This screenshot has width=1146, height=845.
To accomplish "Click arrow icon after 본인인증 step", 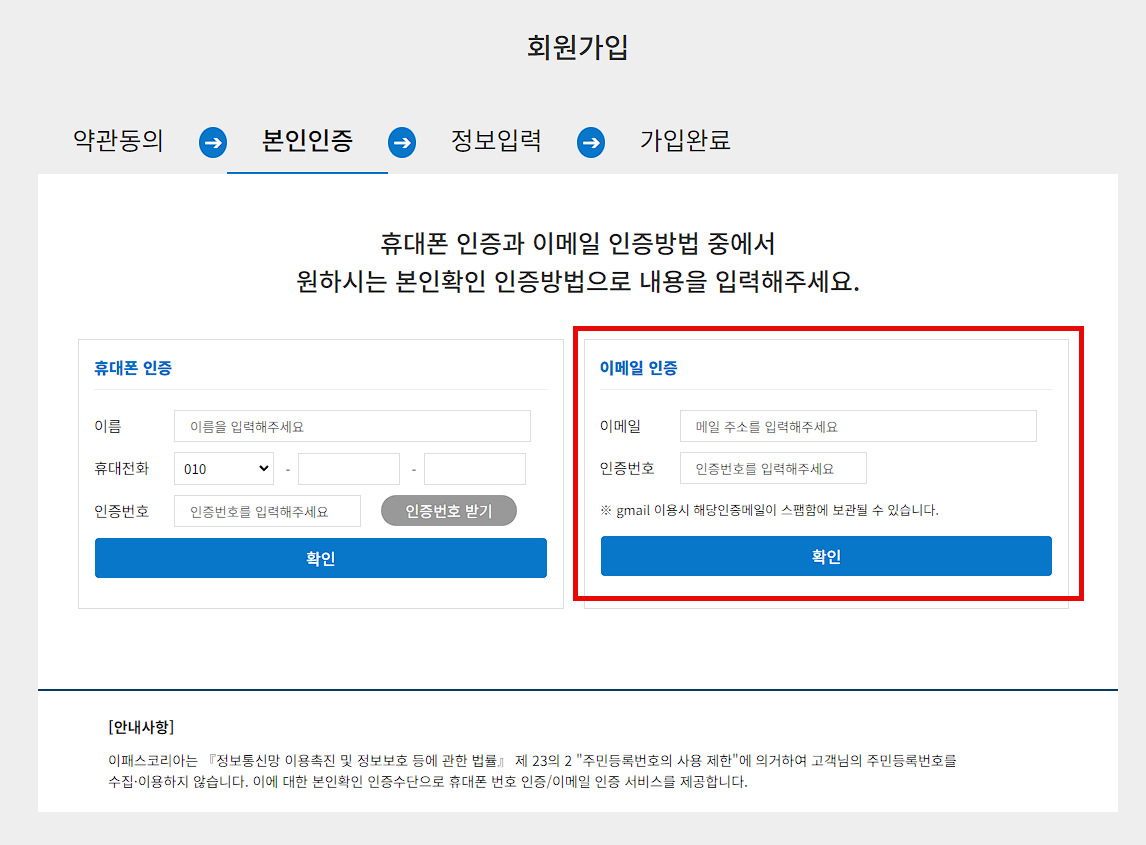I will tap(402, 143).
